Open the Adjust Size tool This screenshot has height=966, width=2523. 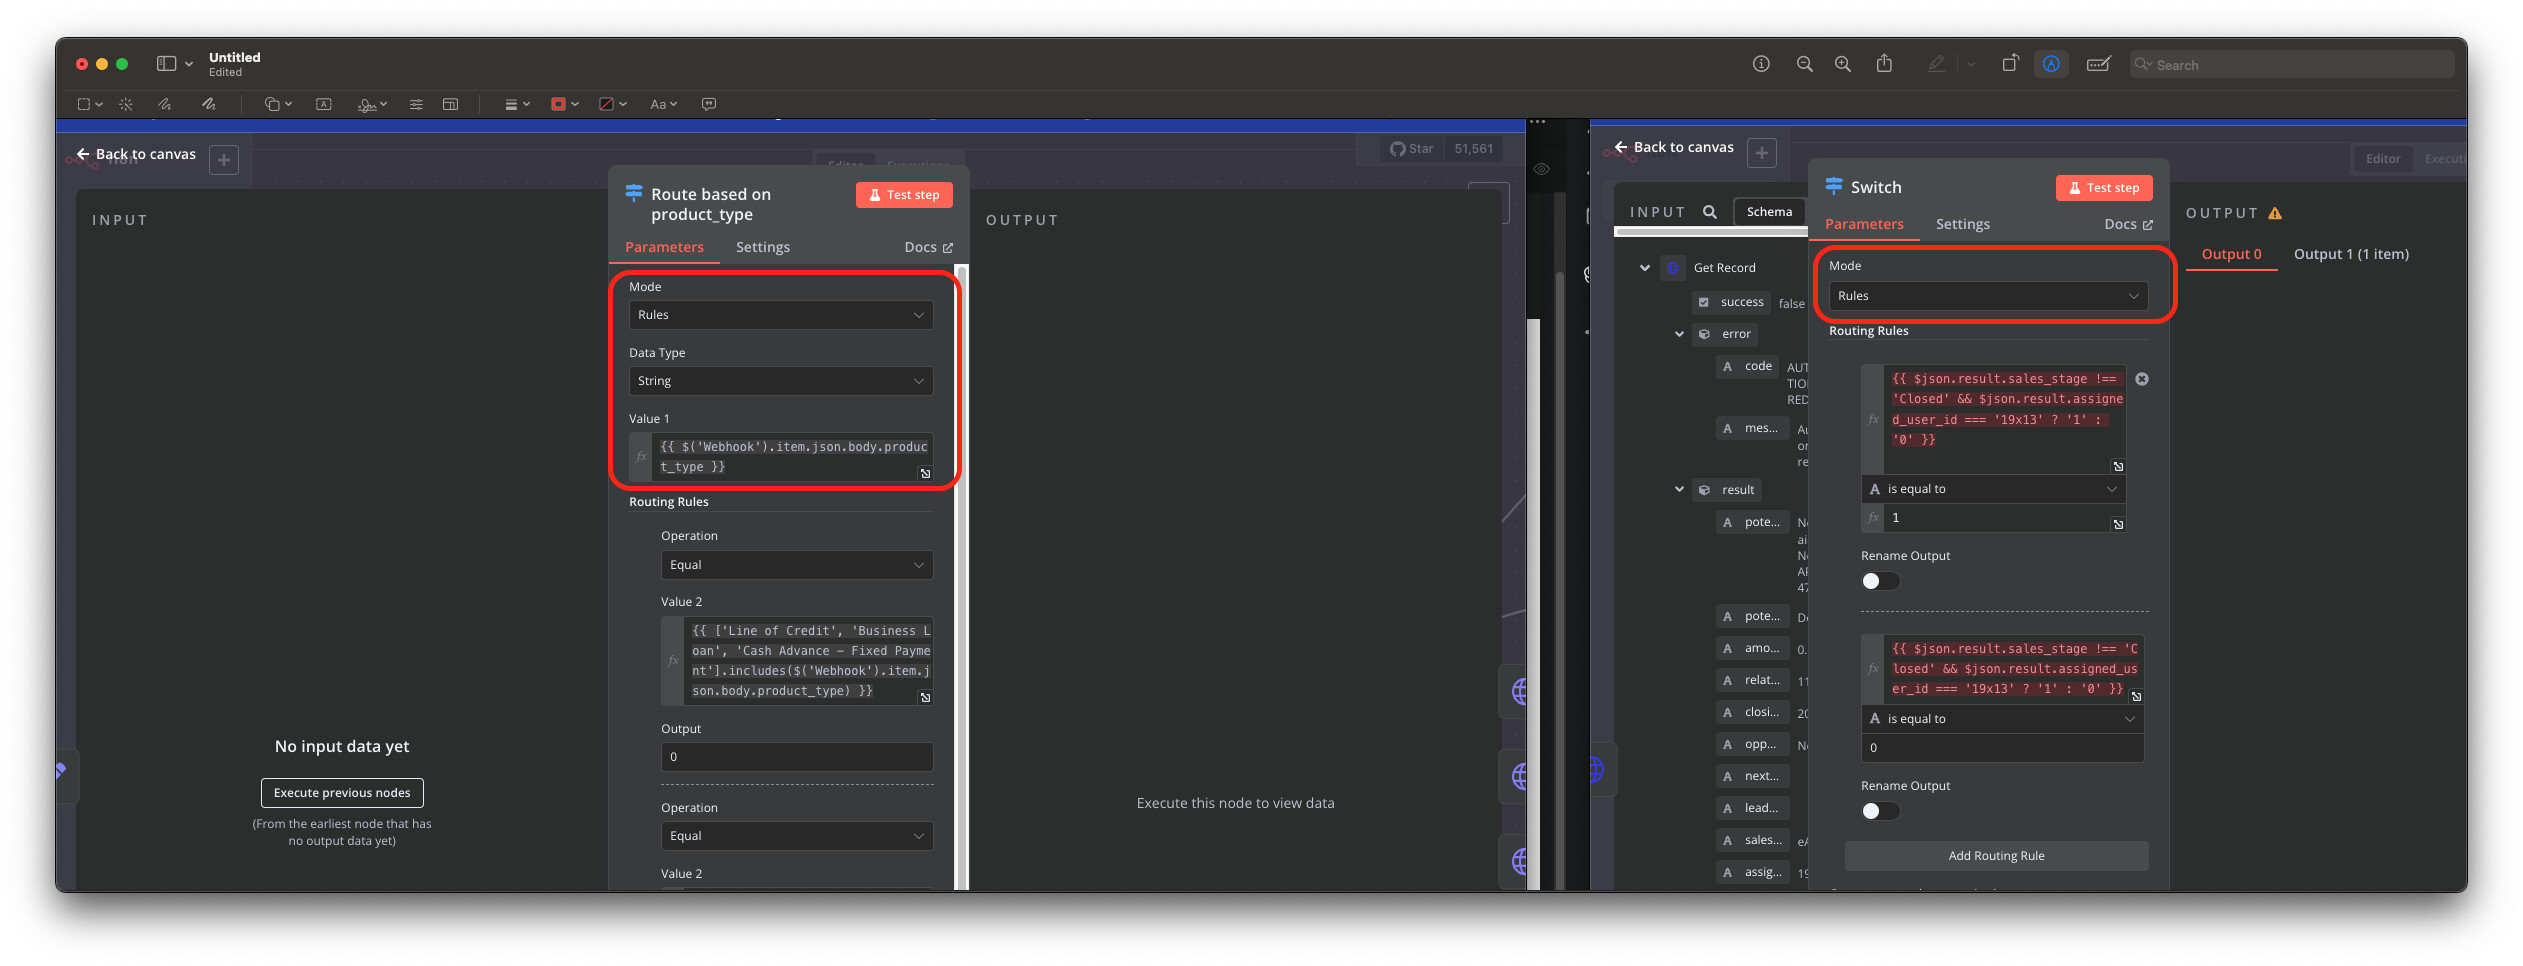pyautogui.click(x=451, y=104)
